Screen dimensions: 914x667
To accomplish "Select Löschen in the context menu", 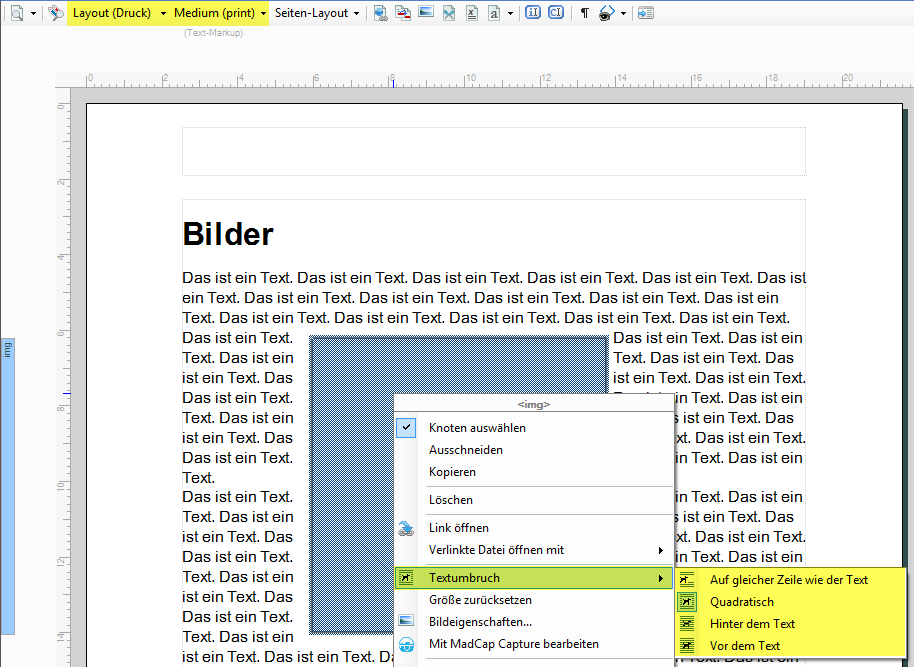I will tap(451, 500).
